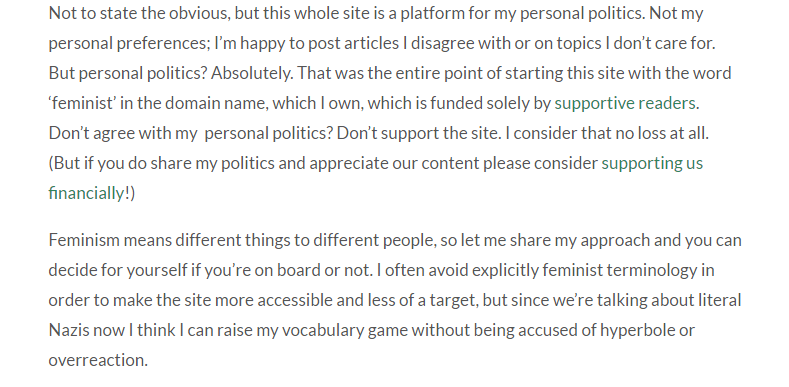Click the word 'platform' in the first line
This screenshot has width=789, height=387.
tap(432, 13)
